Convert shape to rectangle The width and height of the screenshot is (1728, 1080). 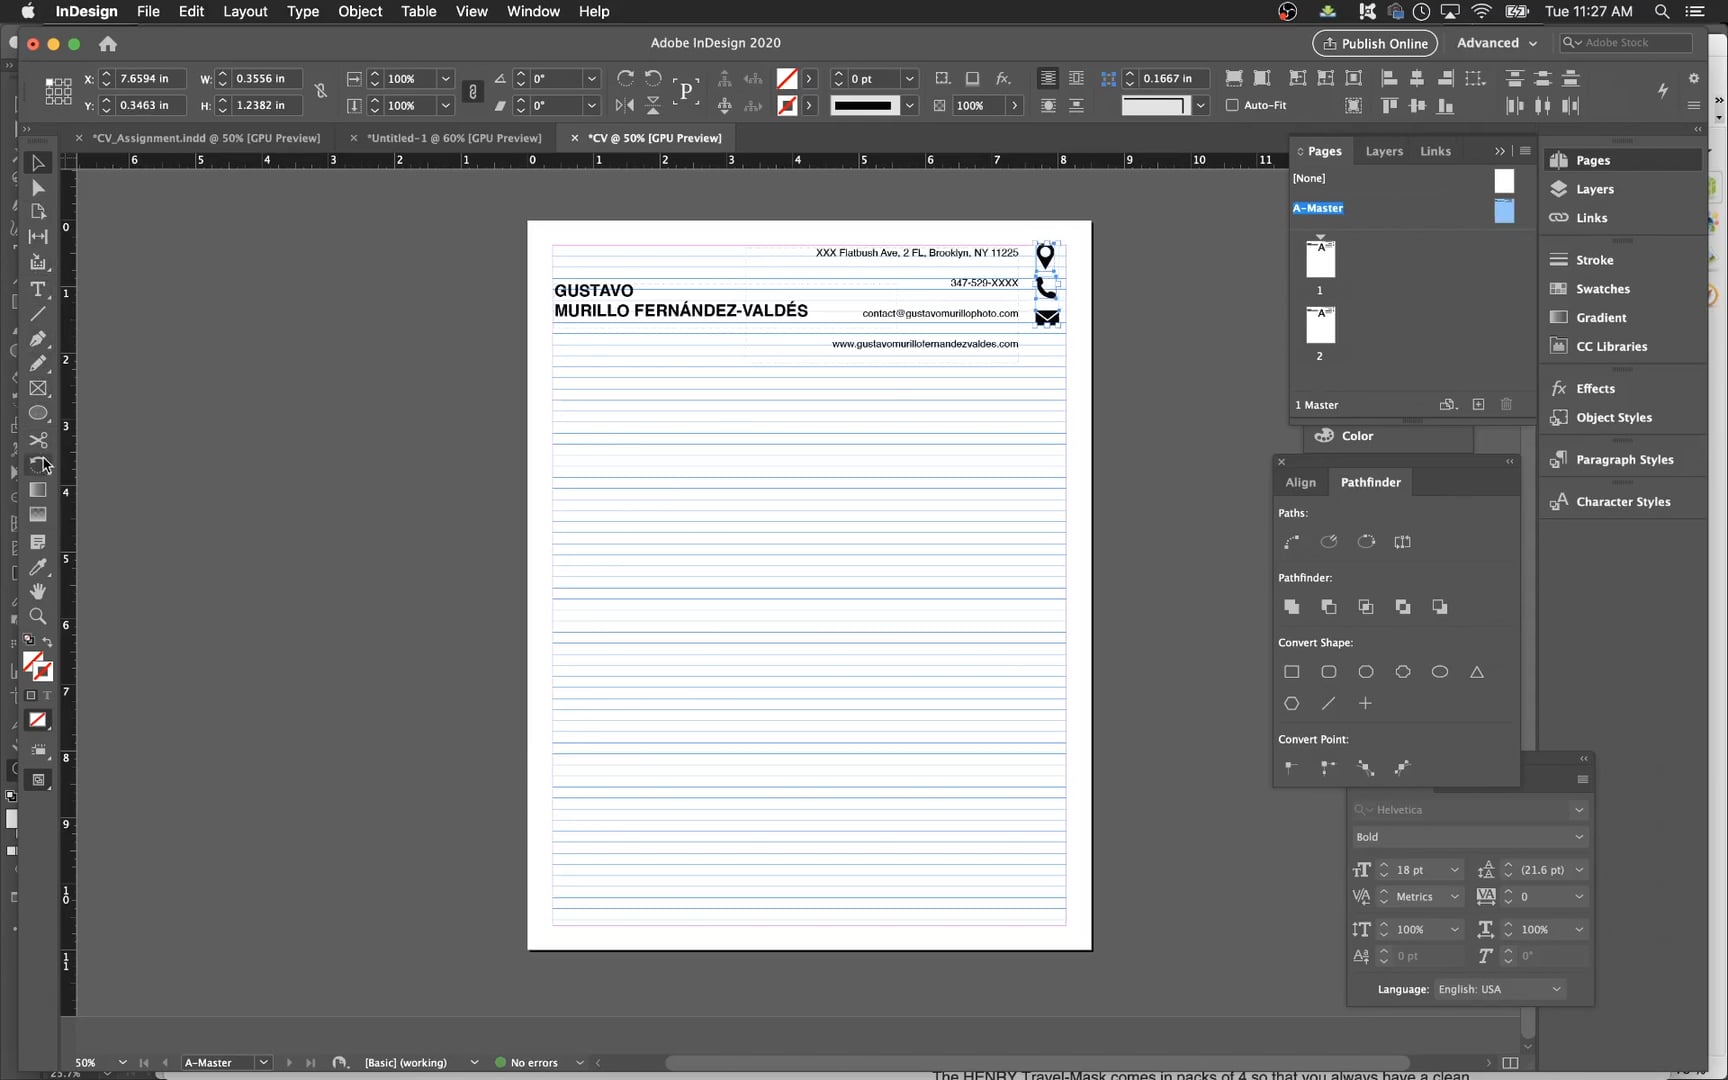coord(1292,672)
